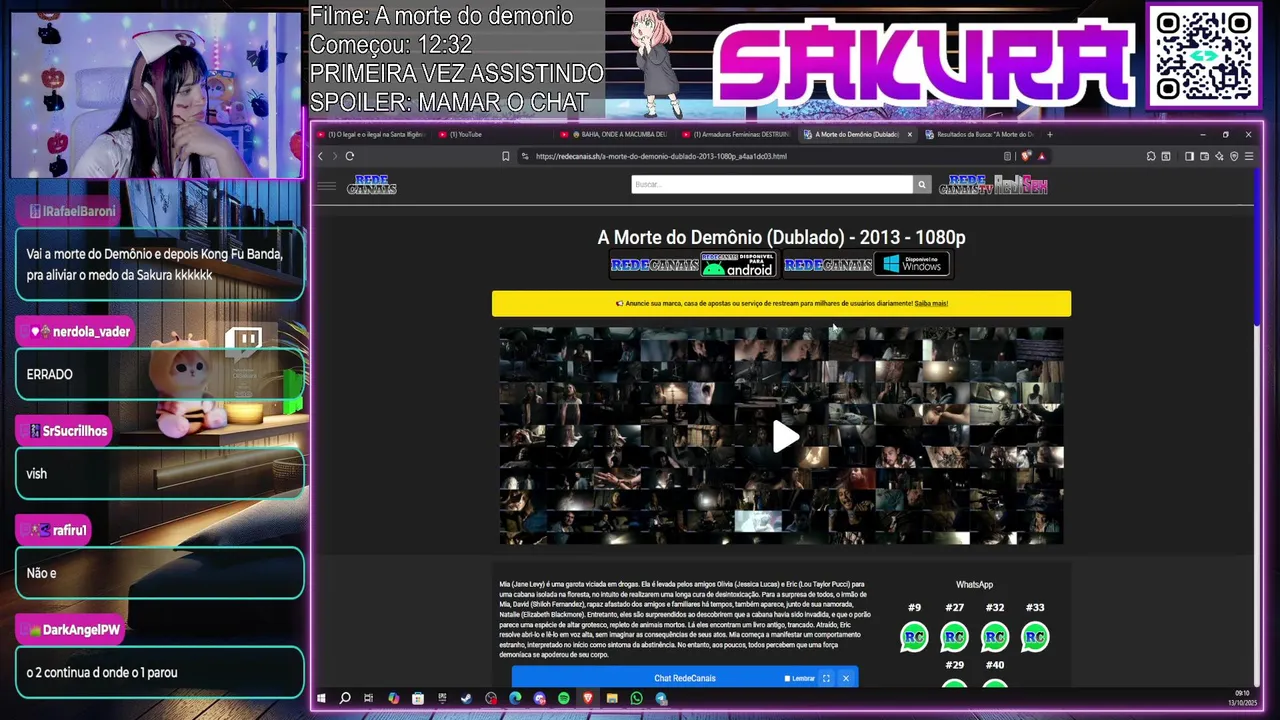Click the RedeCanais logo in site header

[x=372, y=185]
